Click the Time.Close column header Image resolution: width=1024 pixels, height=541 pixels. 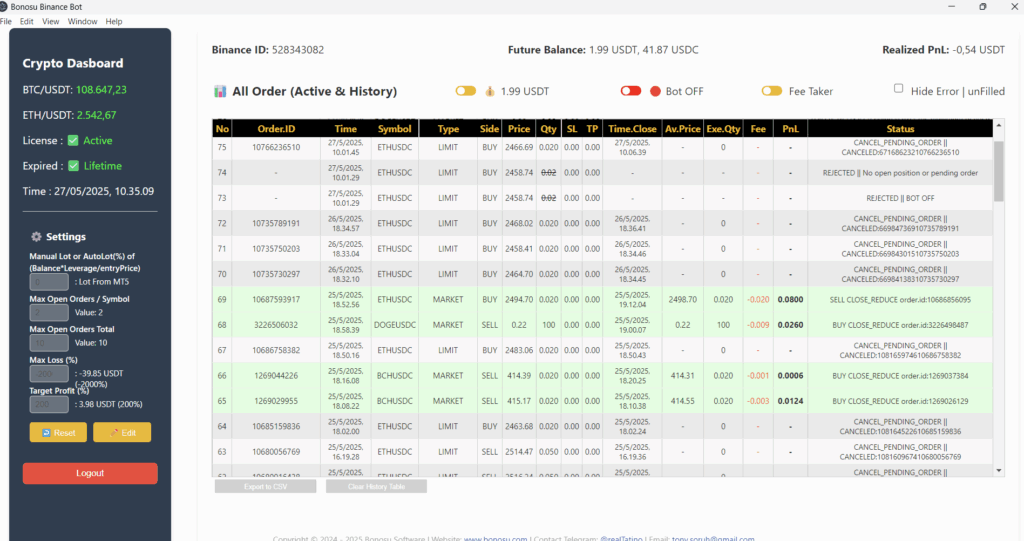click(x=632, y=129)
